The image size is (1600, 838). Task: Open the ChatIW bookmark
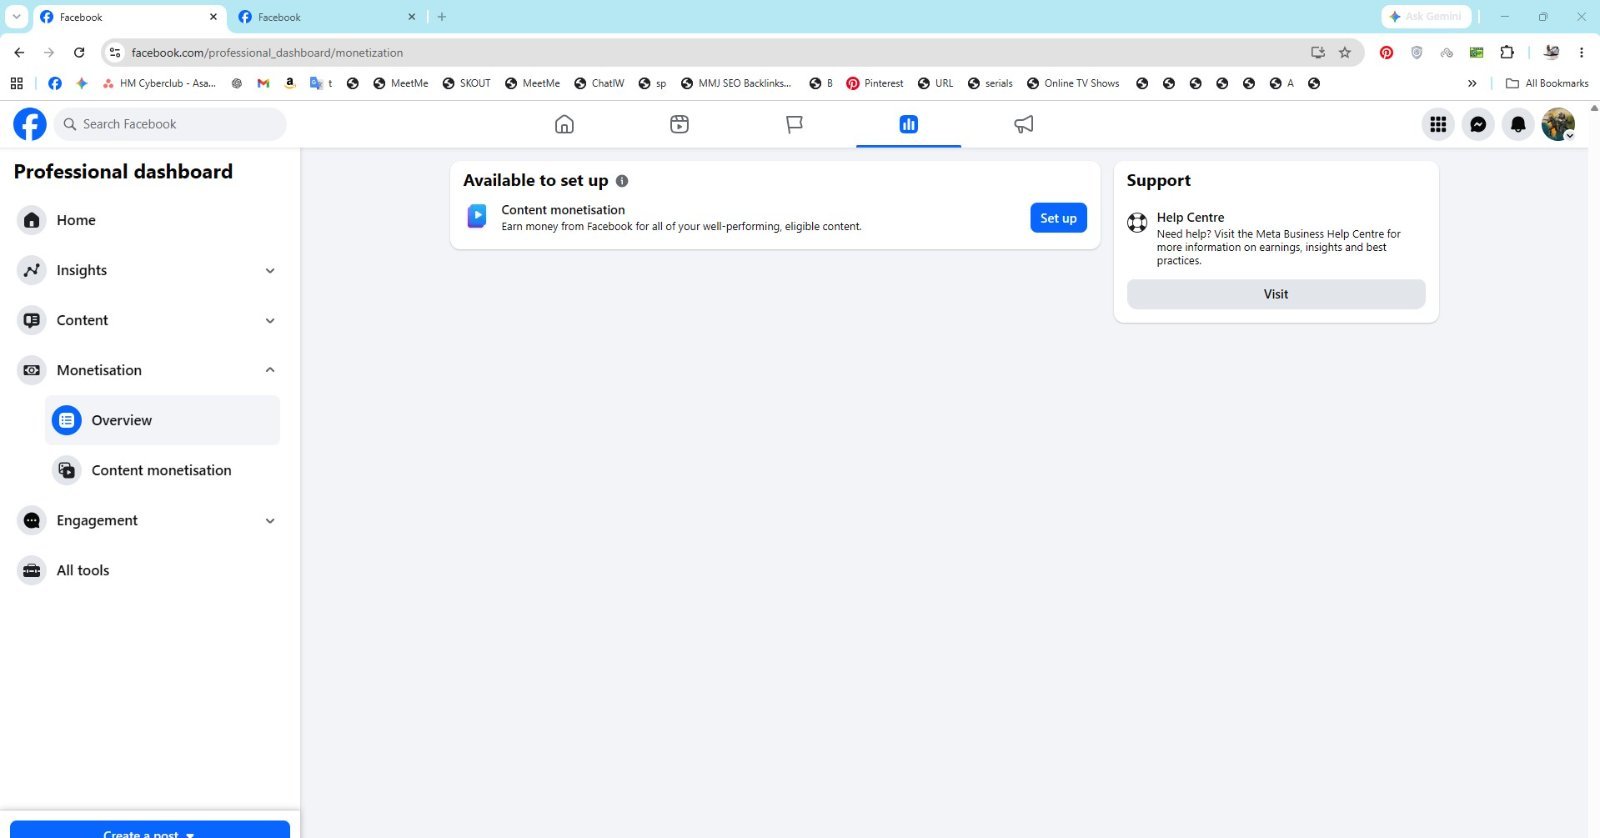pos(599,83)
